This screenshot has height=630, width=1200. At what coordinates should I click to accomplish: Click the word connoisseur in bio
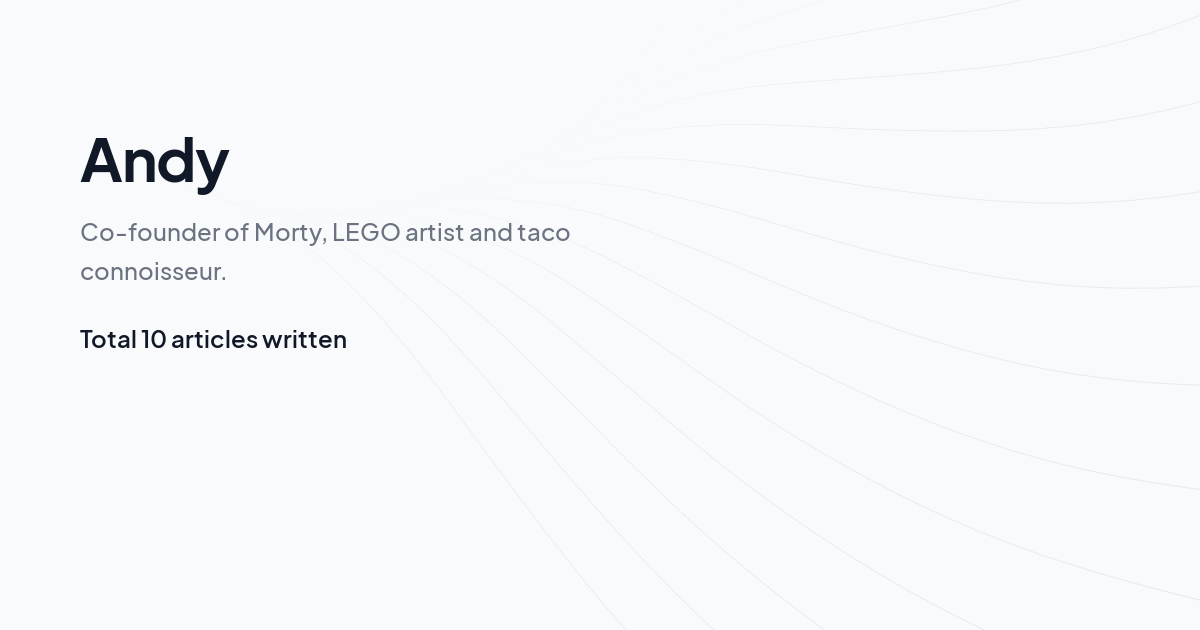coord(149,272)
